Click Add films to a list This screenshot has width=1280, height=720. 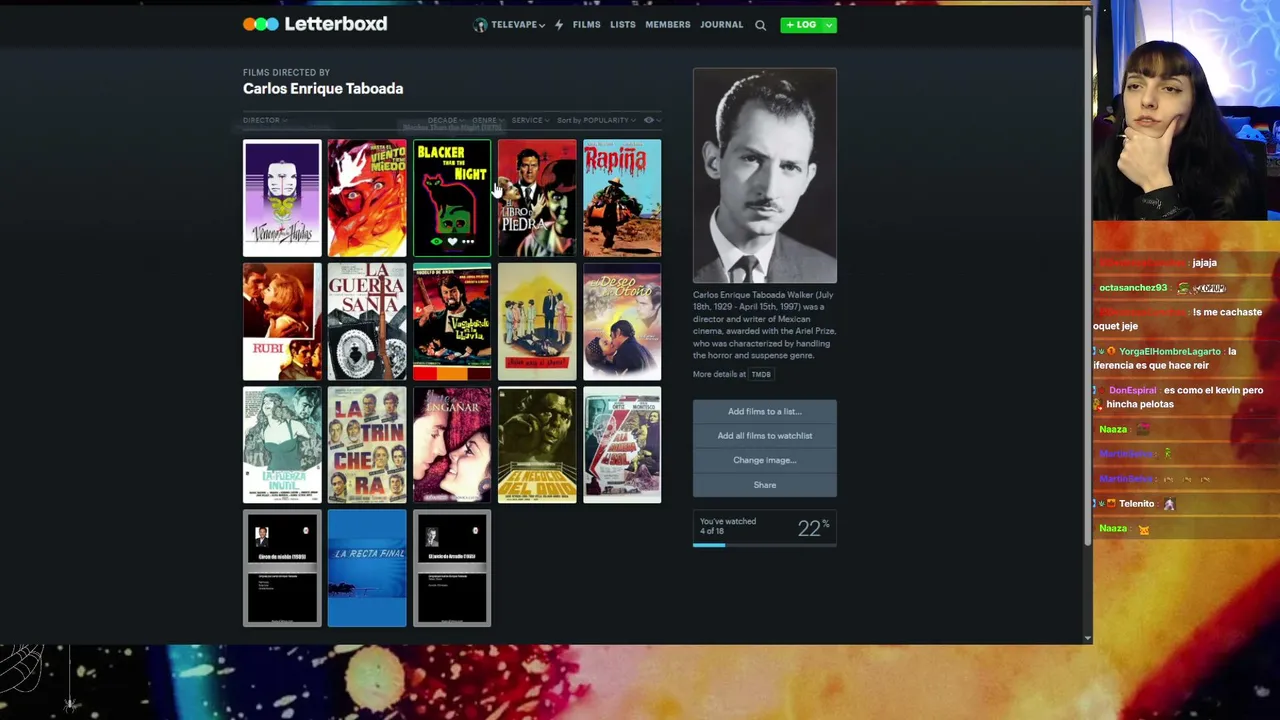click(765, 411)
